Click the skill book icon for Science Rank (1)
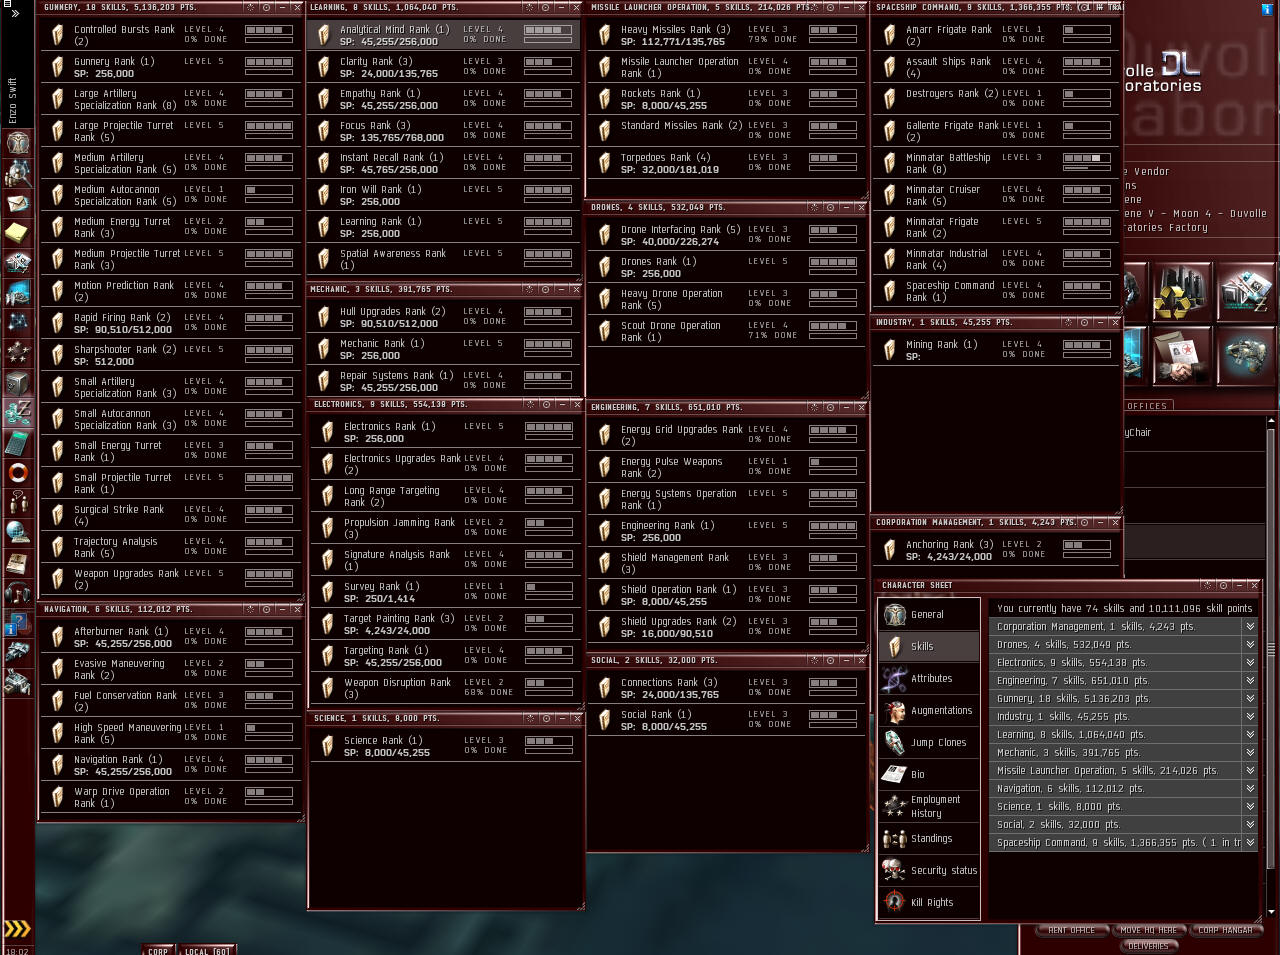 [328, 746]
